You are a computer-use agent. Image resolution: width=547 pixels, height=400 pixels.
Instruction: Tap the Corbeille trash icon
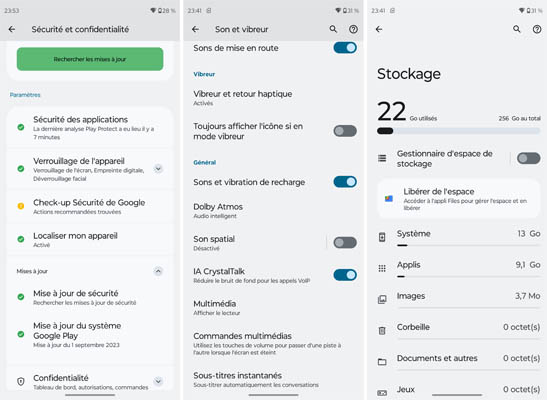point(382,330)
